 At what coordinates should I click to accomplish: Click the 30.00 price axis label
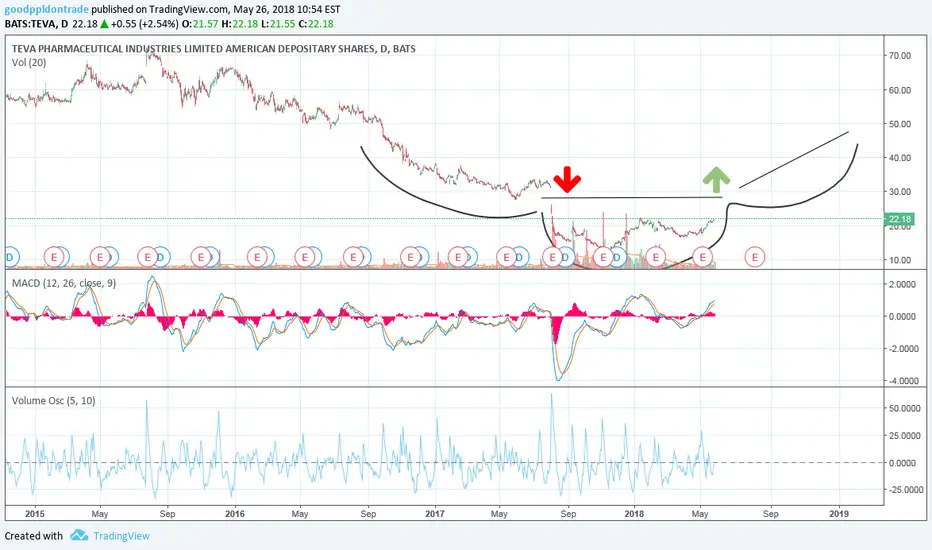(x=900, y=191)
